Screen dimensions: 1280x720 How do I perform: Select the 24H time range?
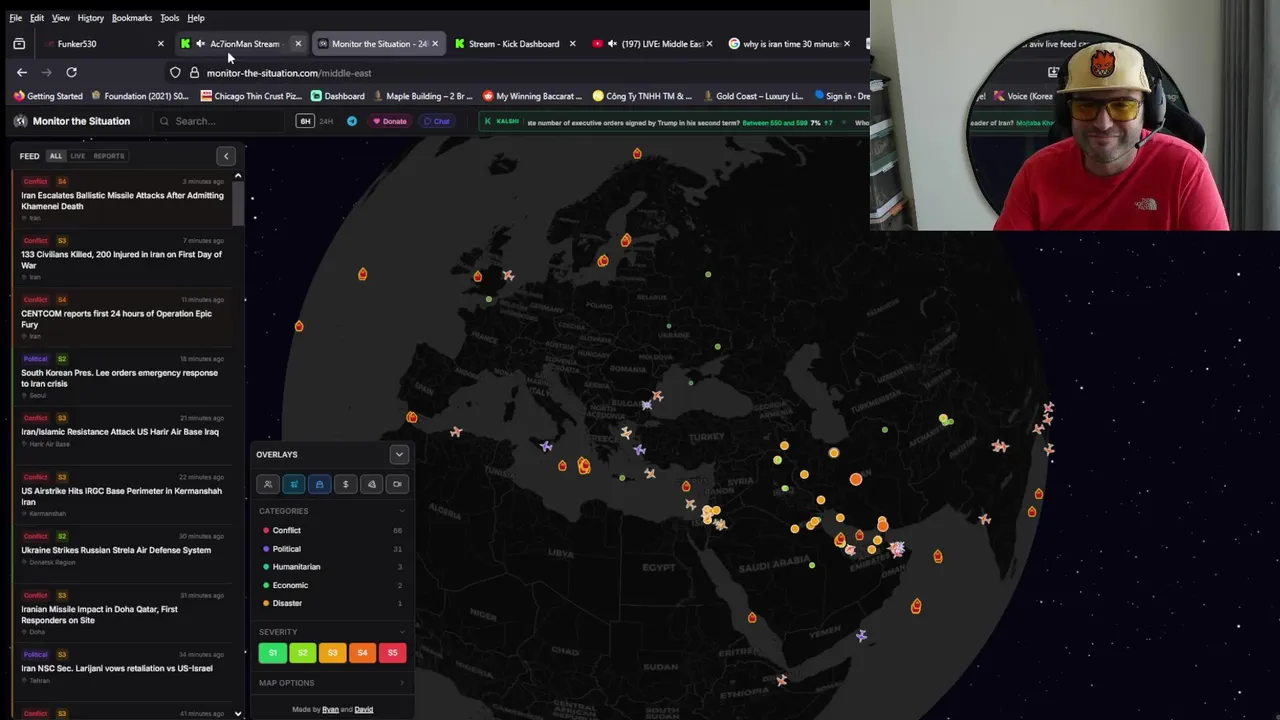(x=326, y=121)
